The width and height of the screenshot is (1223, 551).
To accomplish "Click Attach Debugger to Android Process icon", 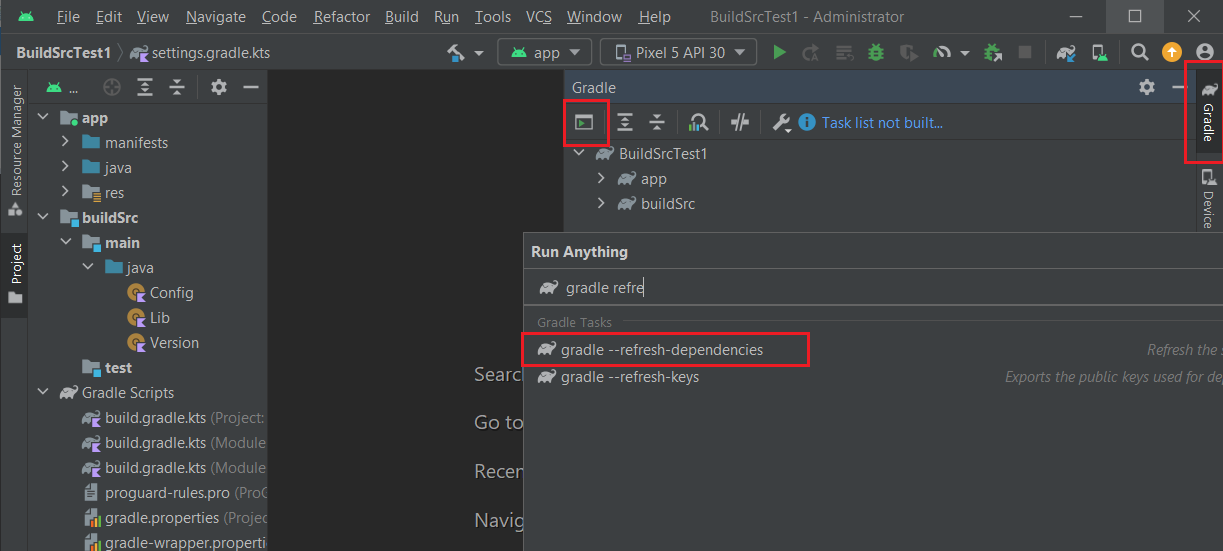I will (993, 52).
